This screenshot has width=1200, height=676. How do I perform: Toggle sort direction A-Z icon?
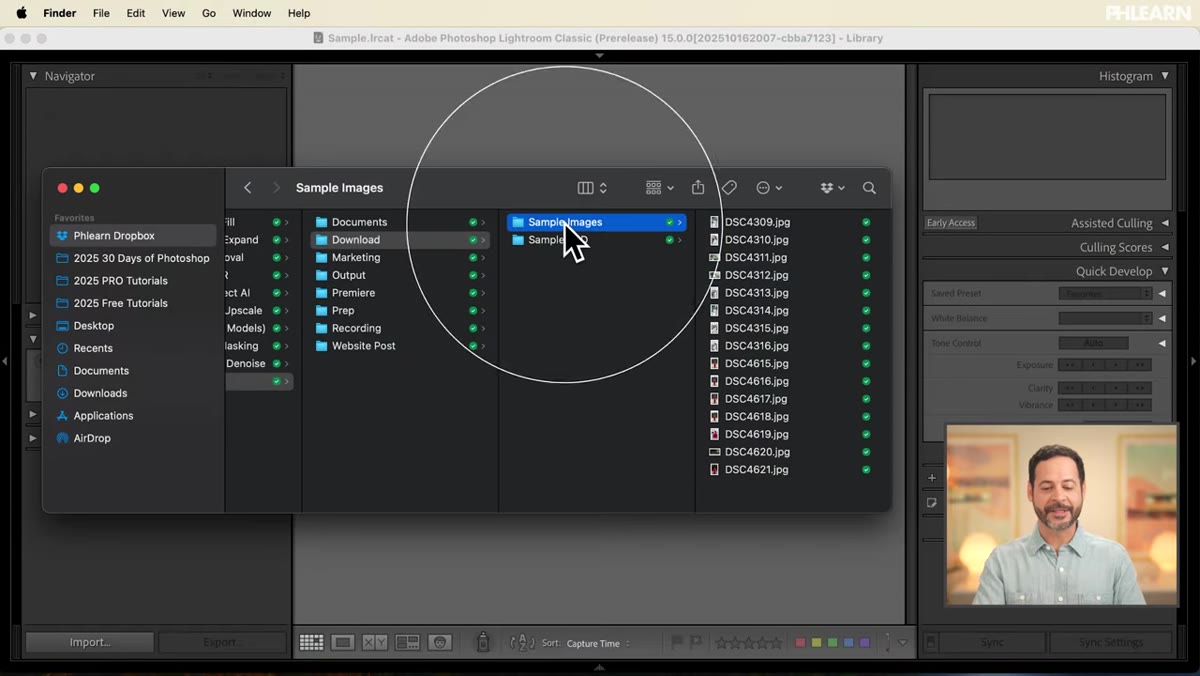[x=522, y=642]
